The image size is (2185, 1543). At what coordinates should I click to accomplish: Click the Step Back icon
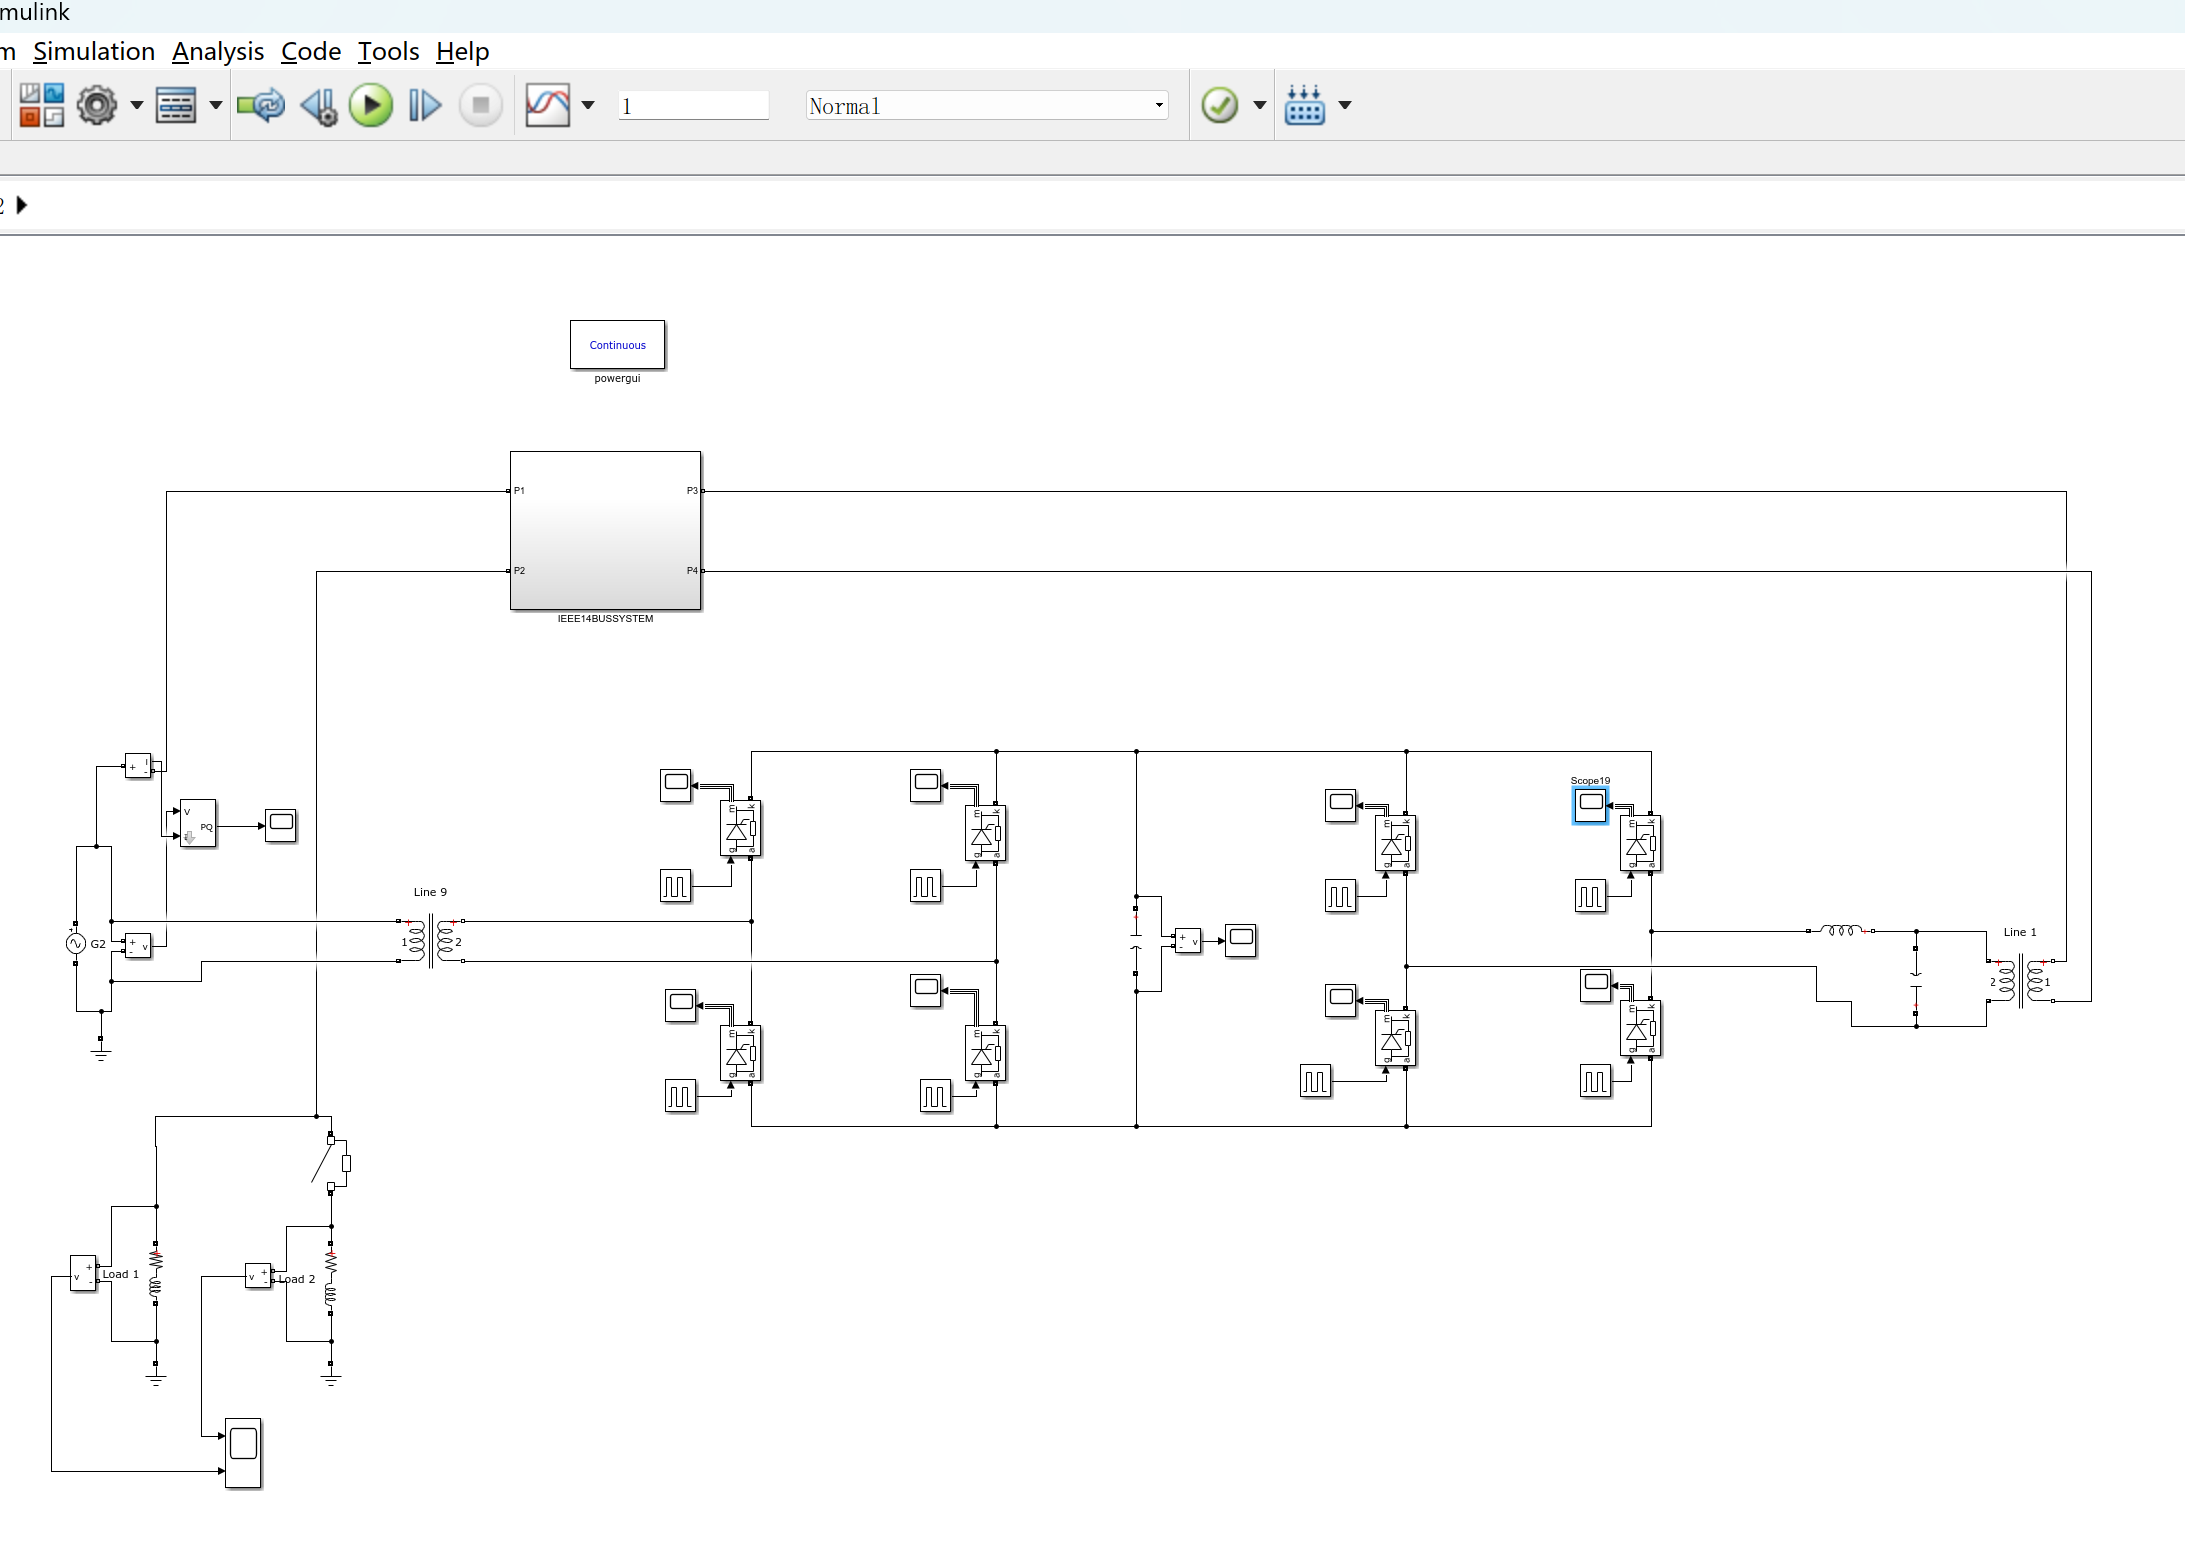click(x=319, y=105)
